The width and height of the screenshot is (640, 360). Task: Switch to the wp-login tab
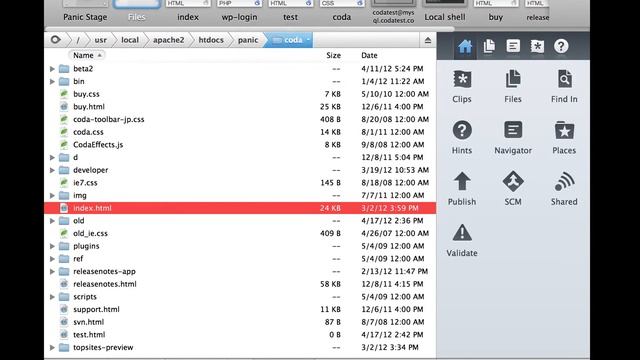239,11
